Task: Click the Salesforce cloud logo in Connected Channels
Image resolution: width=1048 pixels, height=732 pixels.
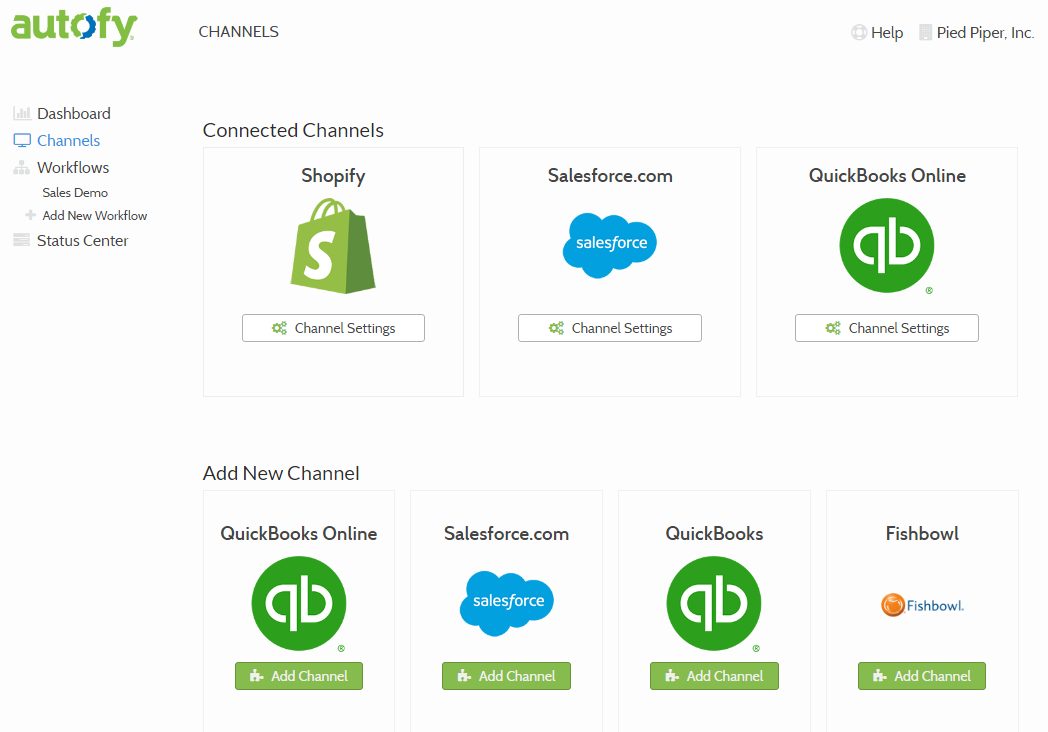Action: click(x=610, y=245)
